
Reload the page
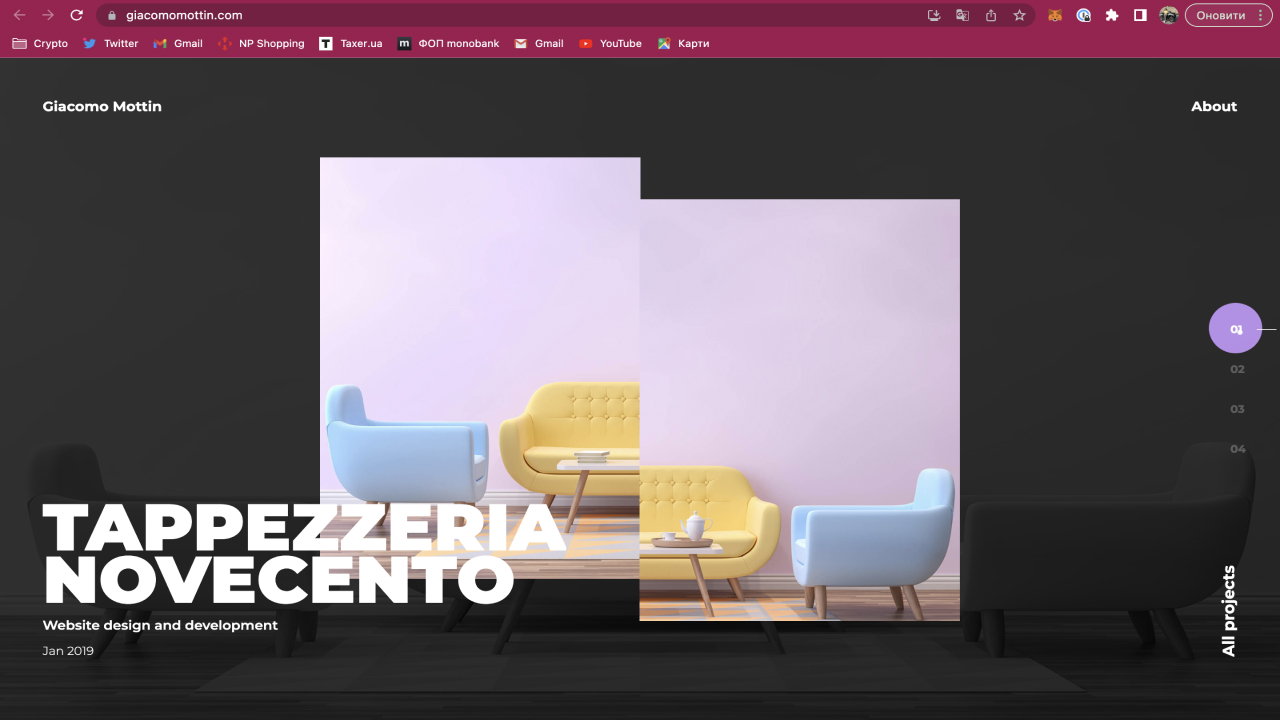tap(77, 15)
